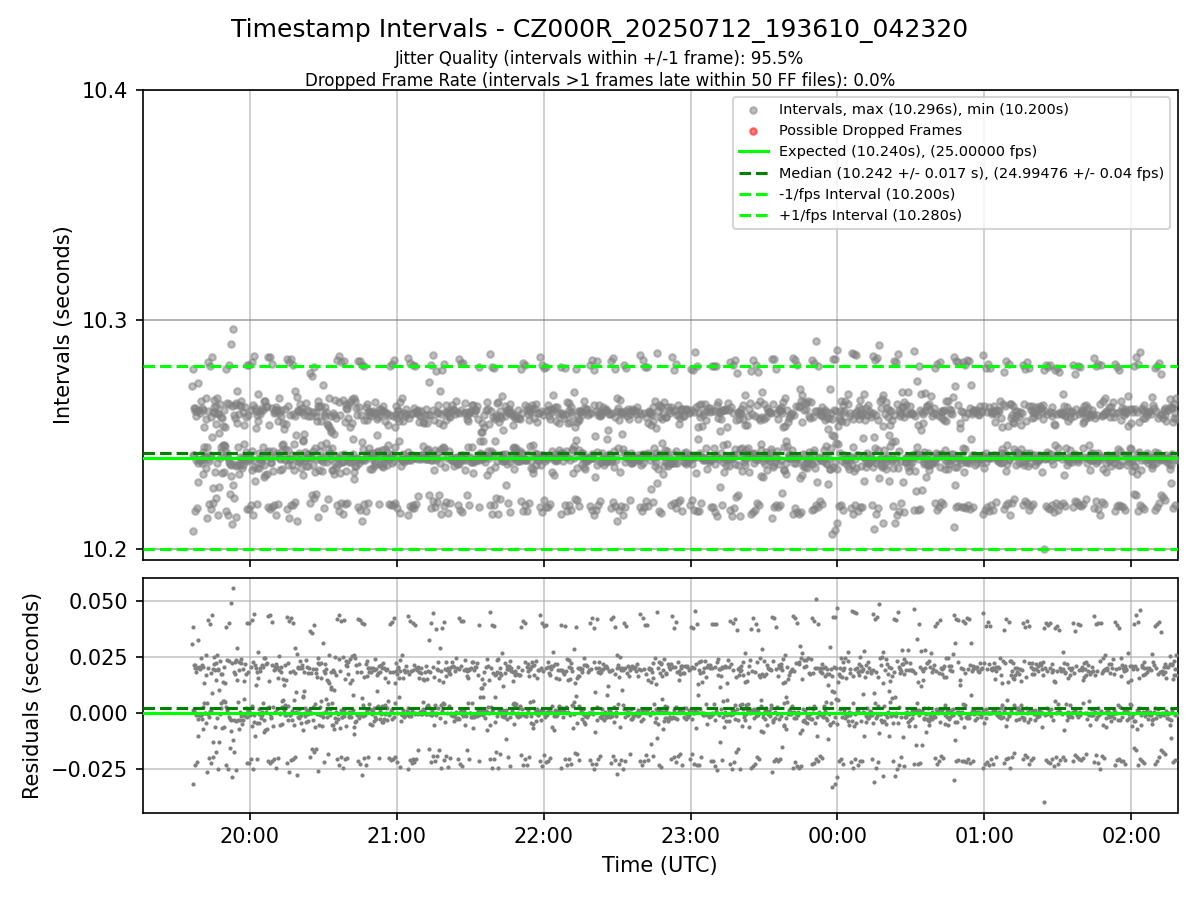Click the 10.2 y-axis tick label
Image resolution: width=1200 pixels, height=900 pixels.
(x=106, y=550)
